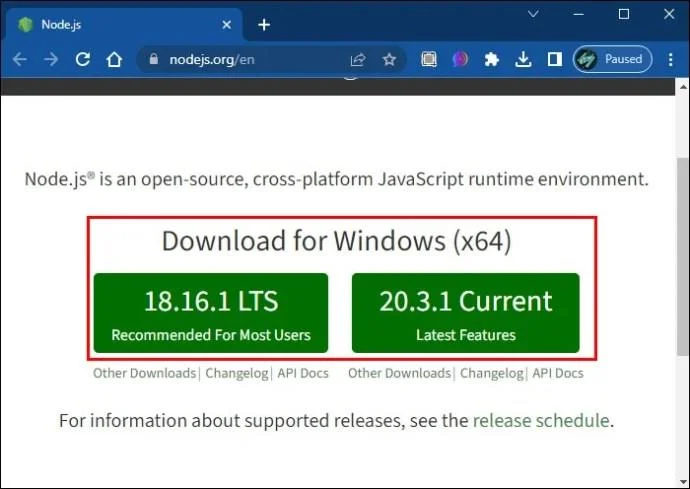This screenshot has height=489, width=690.
Task: Toggle the browser side panel
Action: pyautogui.click(x=554, y=59)
